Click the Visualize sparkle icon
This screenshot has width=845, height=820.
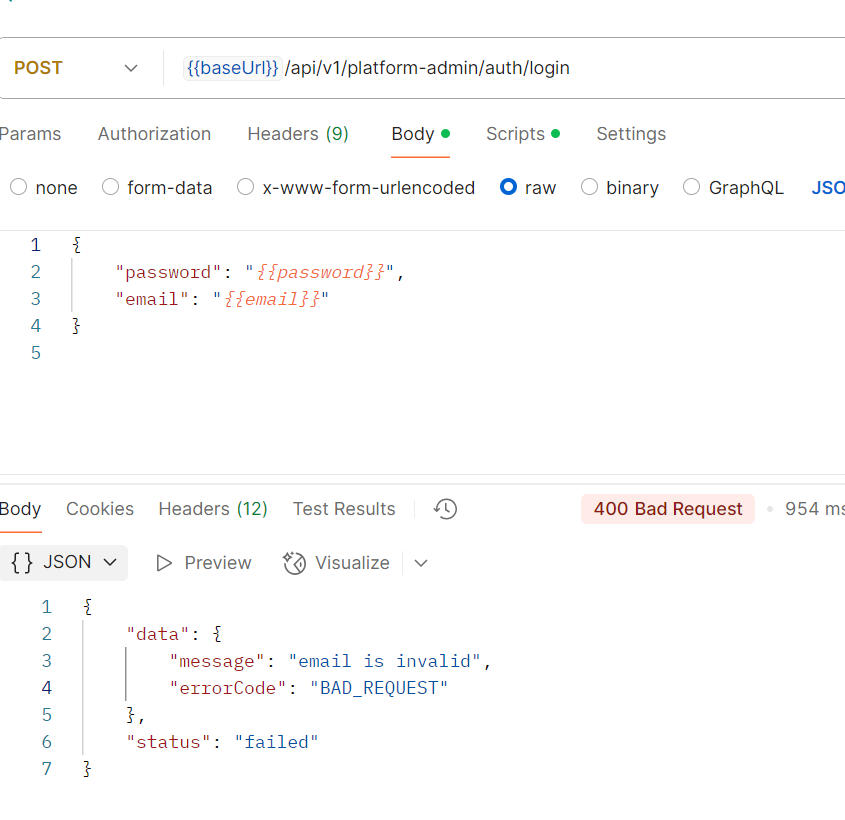click(x=294, y=563)
